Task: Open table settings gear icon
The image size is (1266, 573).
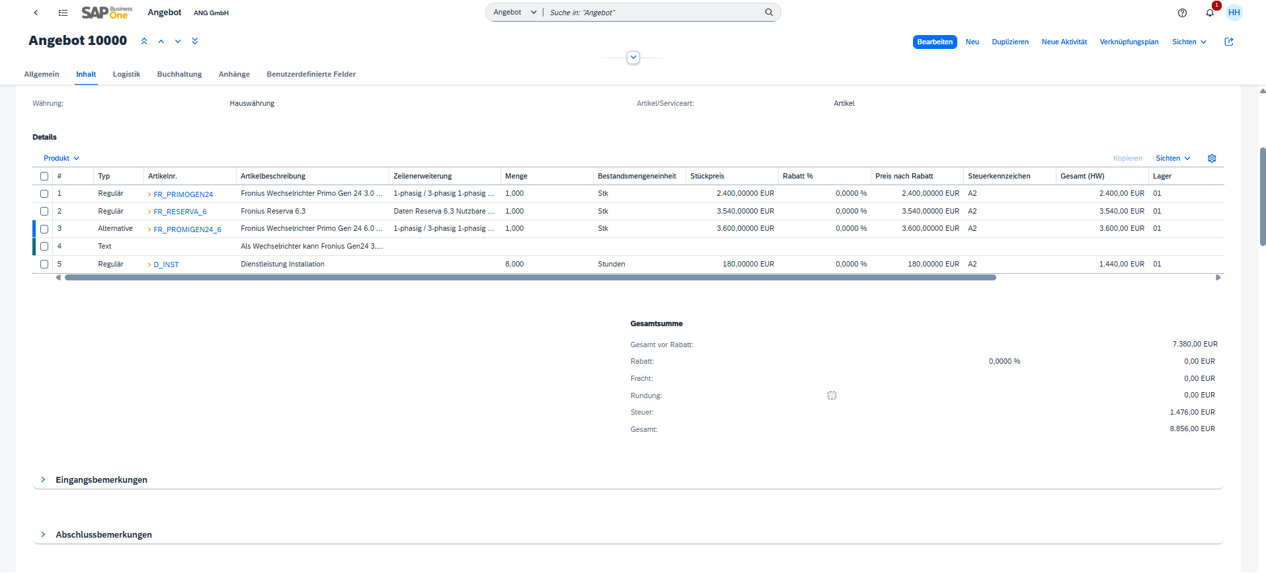Action: [x=1212, y=158]
